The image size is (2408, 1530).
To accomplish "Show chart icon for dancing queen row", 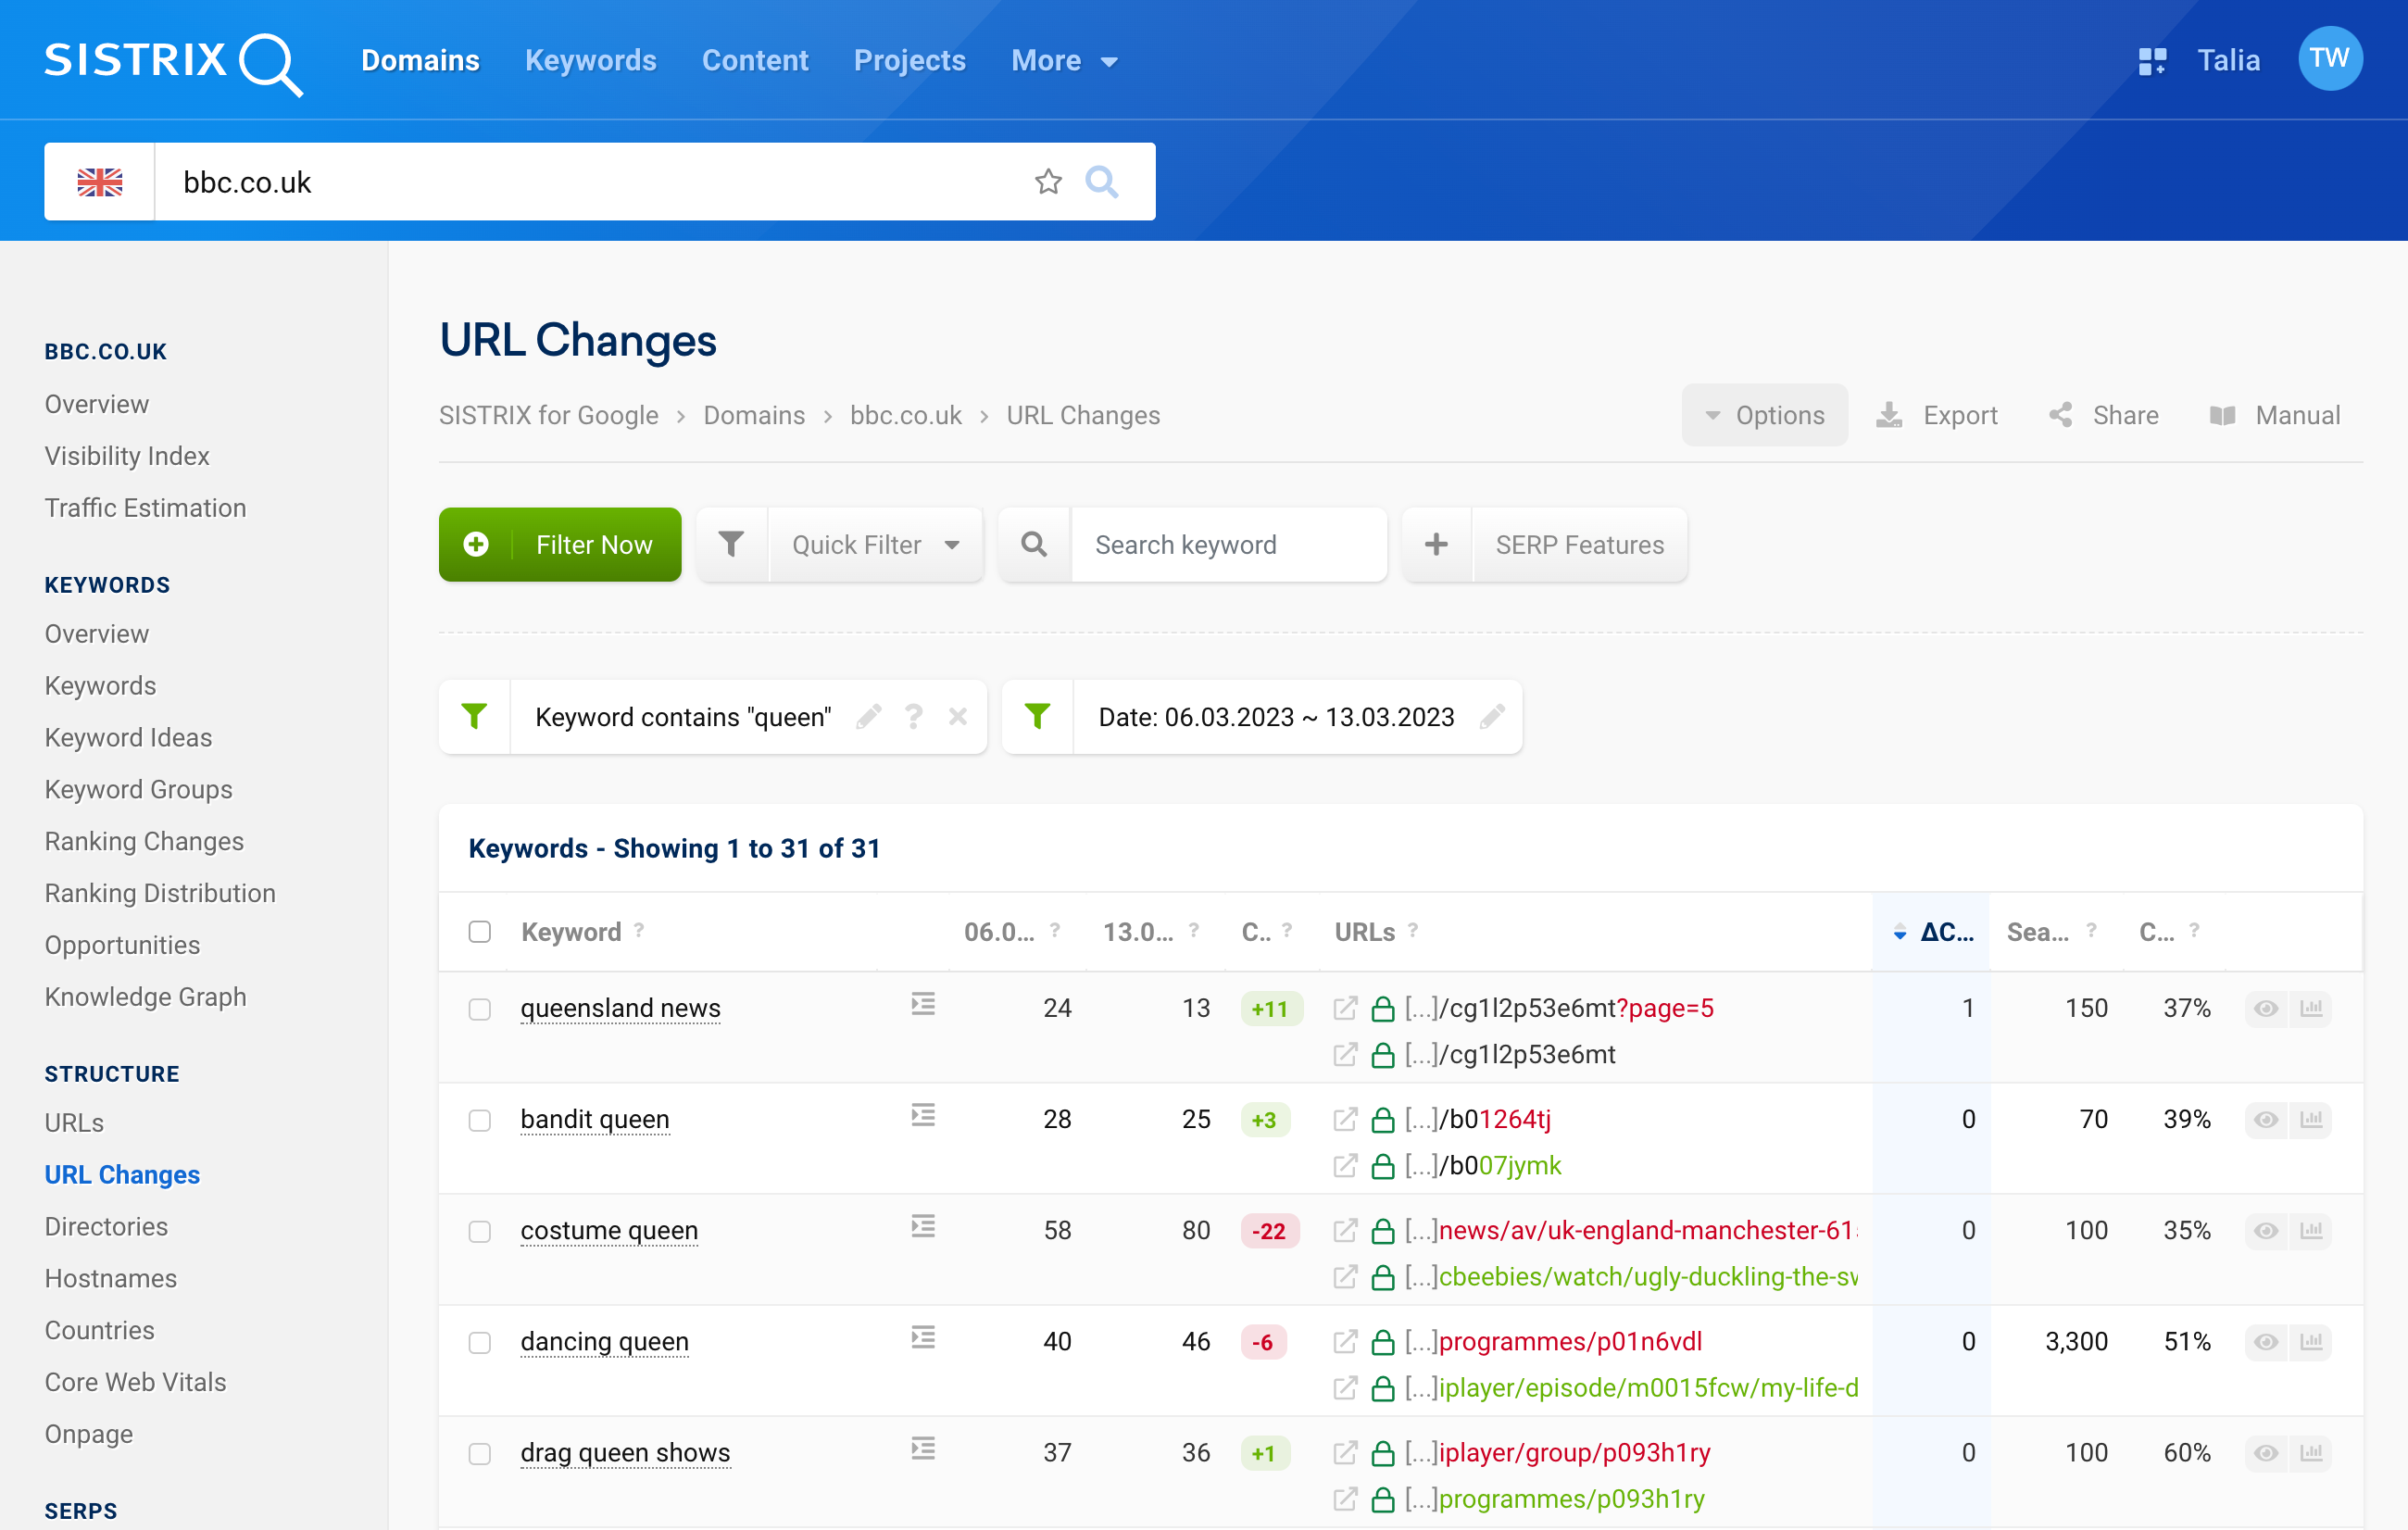I will [x=2311, y=1341].
